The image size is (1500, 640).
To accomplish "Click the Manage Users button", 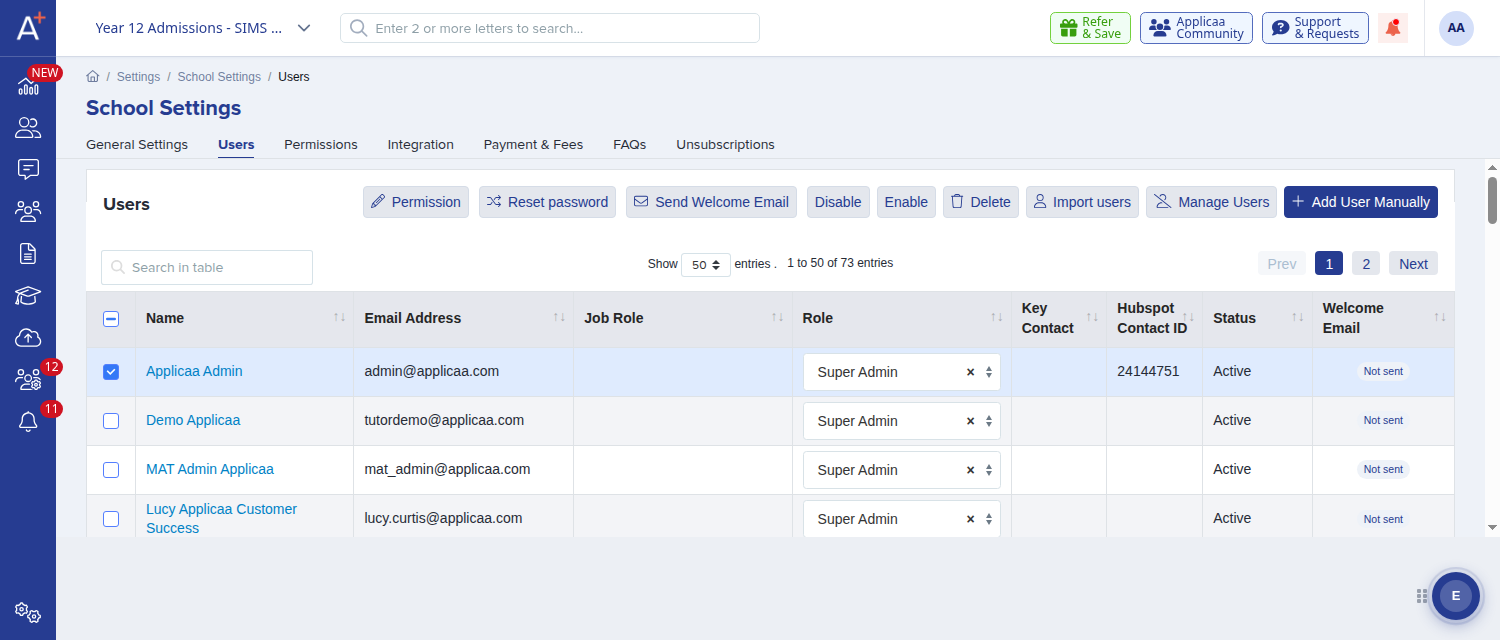I will click(x=1212, y=202).
